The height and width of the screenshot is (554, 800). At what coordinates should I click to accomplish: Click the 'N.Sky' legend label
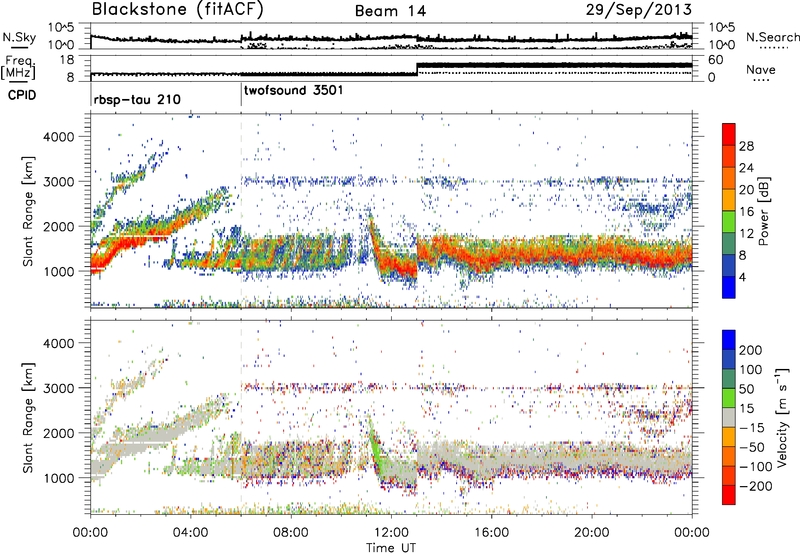19,37
